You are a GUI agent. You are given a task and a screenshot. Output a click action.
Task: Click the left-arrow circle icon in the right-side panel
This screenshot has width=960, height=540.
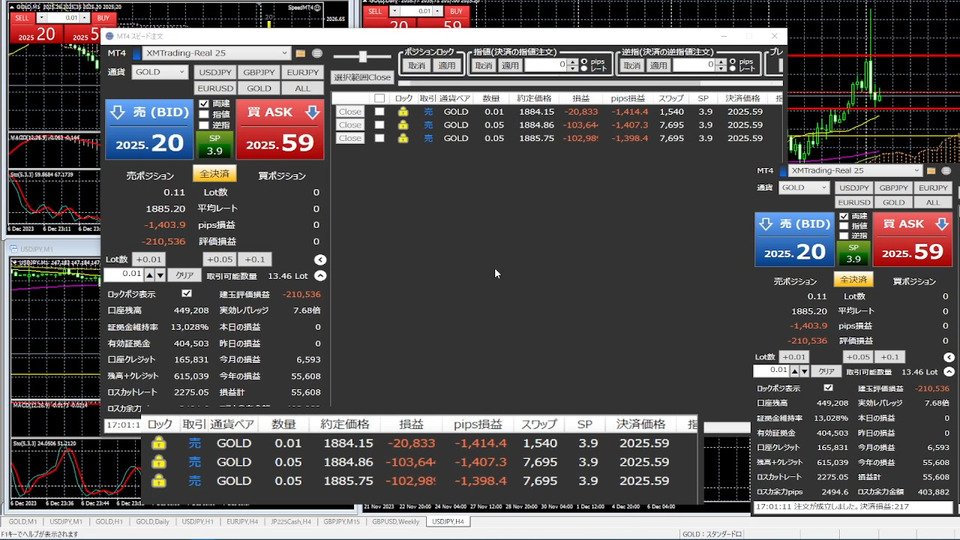pos(949,357)
